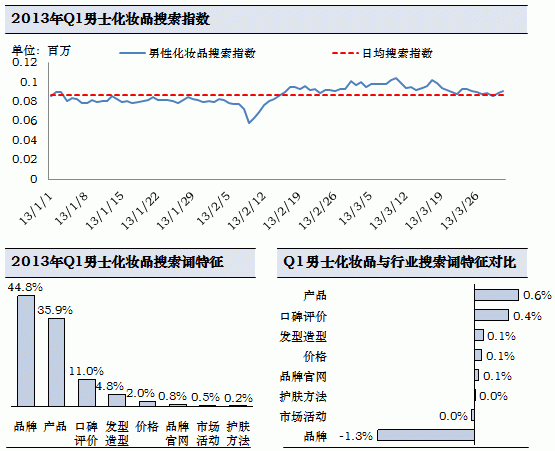Click the 13/3/26 date axis label
The image size is (555, 451).
pos(460,211)
